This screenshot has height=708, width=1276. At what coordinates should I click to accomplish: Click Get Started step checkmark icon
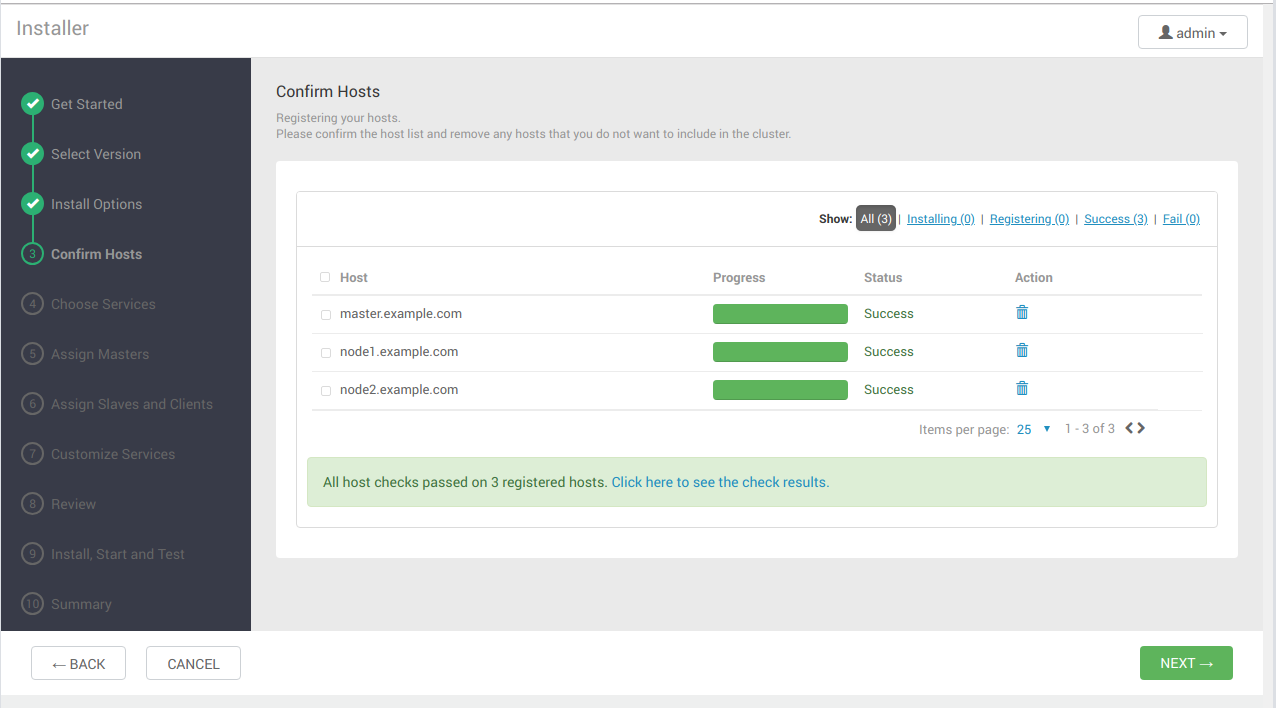pyautogui.click(x=32, y=104)
